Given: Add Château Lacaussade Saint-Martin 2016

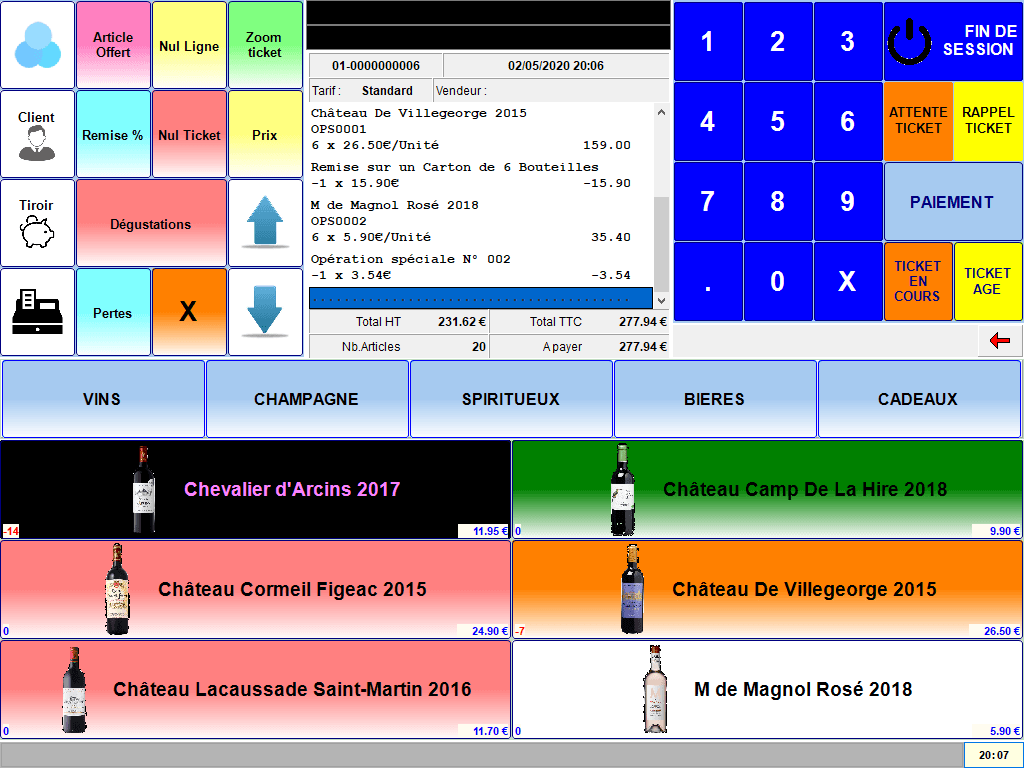Looking at the screenshot, I should pyautogui.click(x=255, y=690).
